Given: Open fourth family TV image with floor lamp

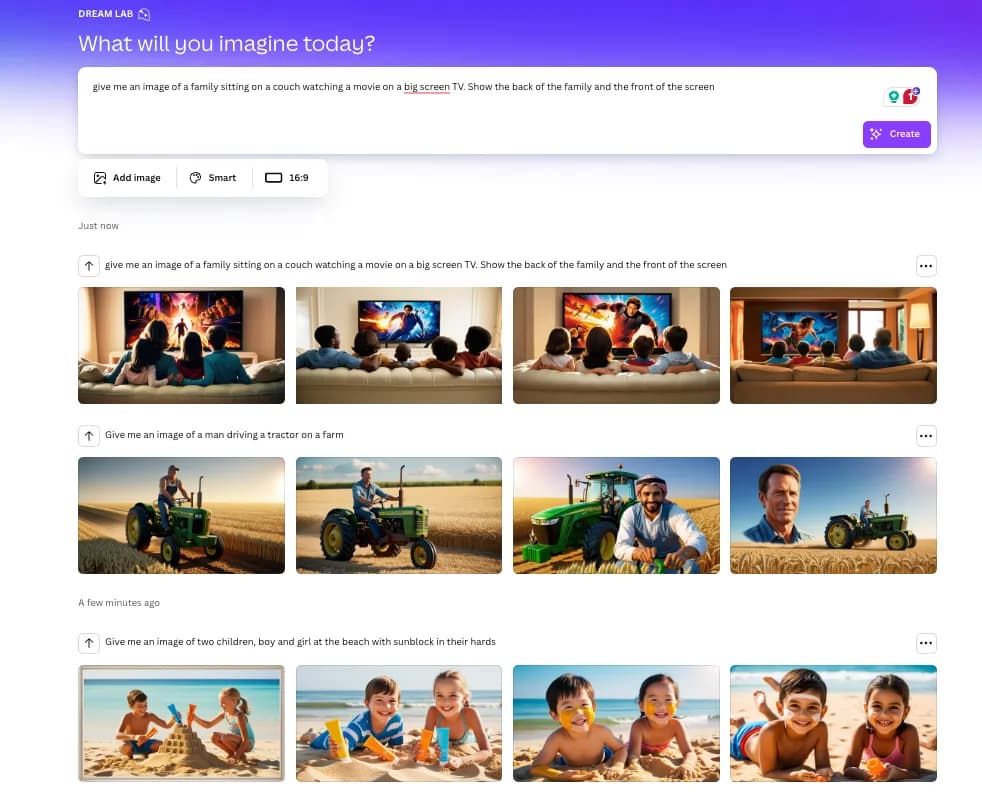Looking at the screenshot, I should point(834,346).
